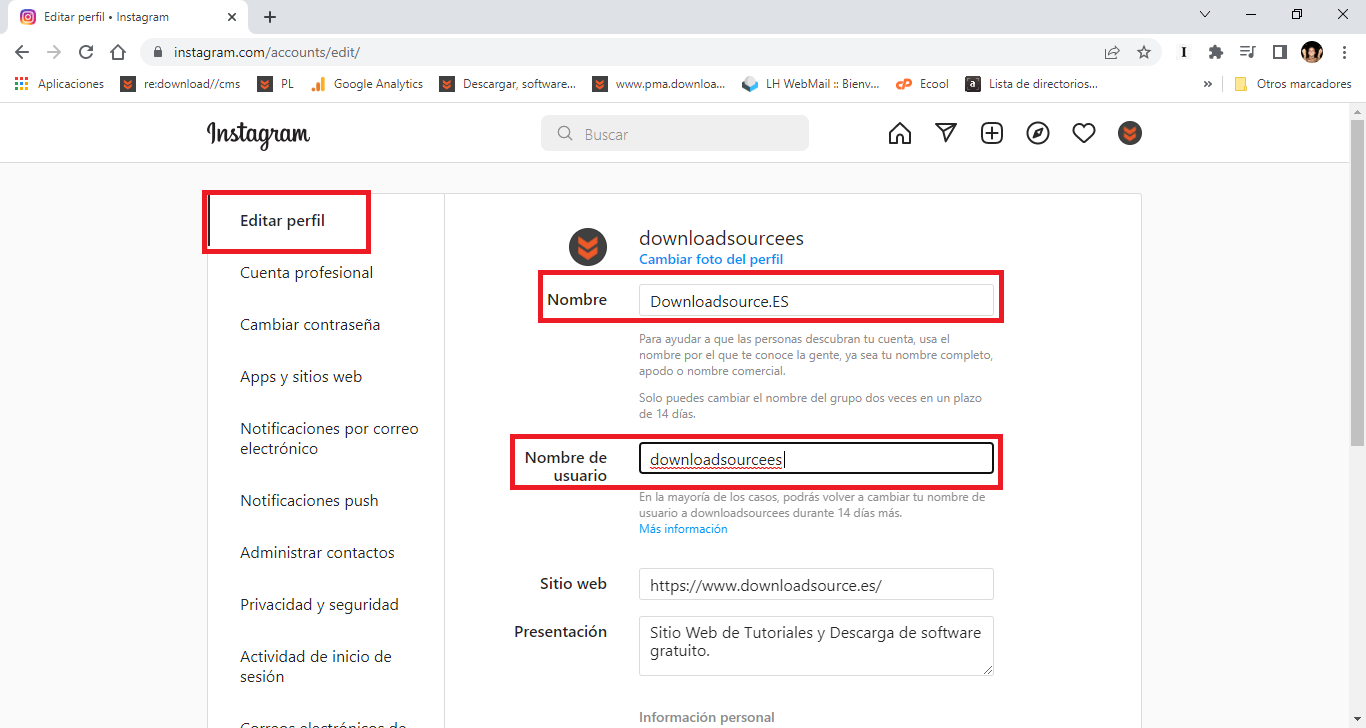Open Cuenta profesional settings

[306, 273]
